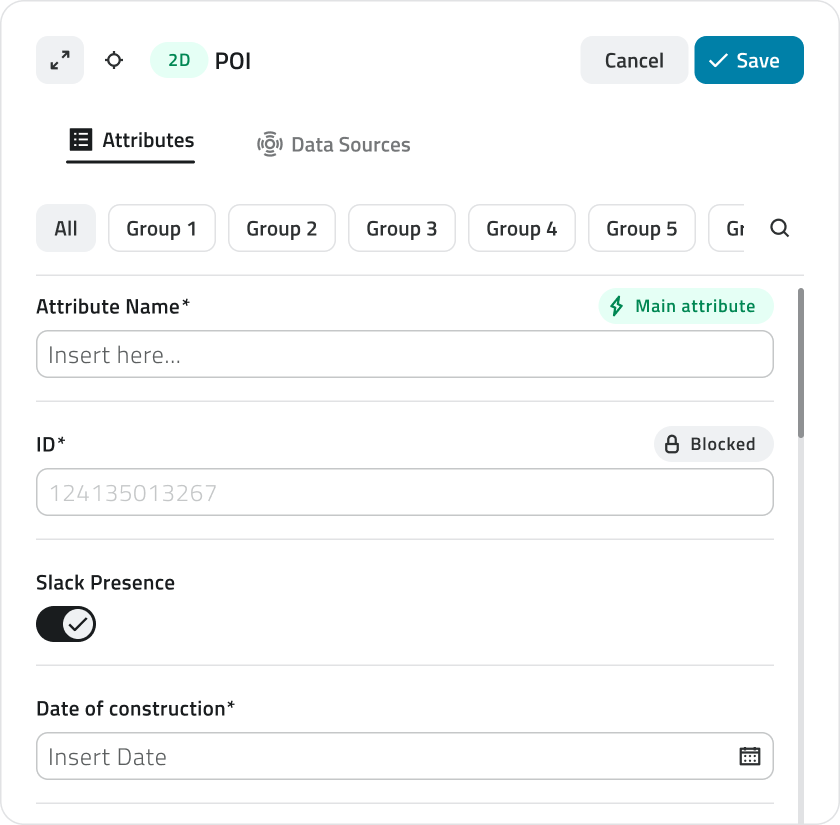840x825 pixels.
Task: Filter by Group 5
Action: tap(642, 229)
